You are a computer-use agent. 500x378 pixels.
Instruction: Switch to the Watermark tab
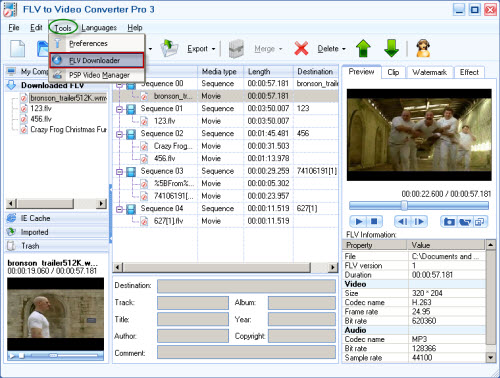click(429, 72)
